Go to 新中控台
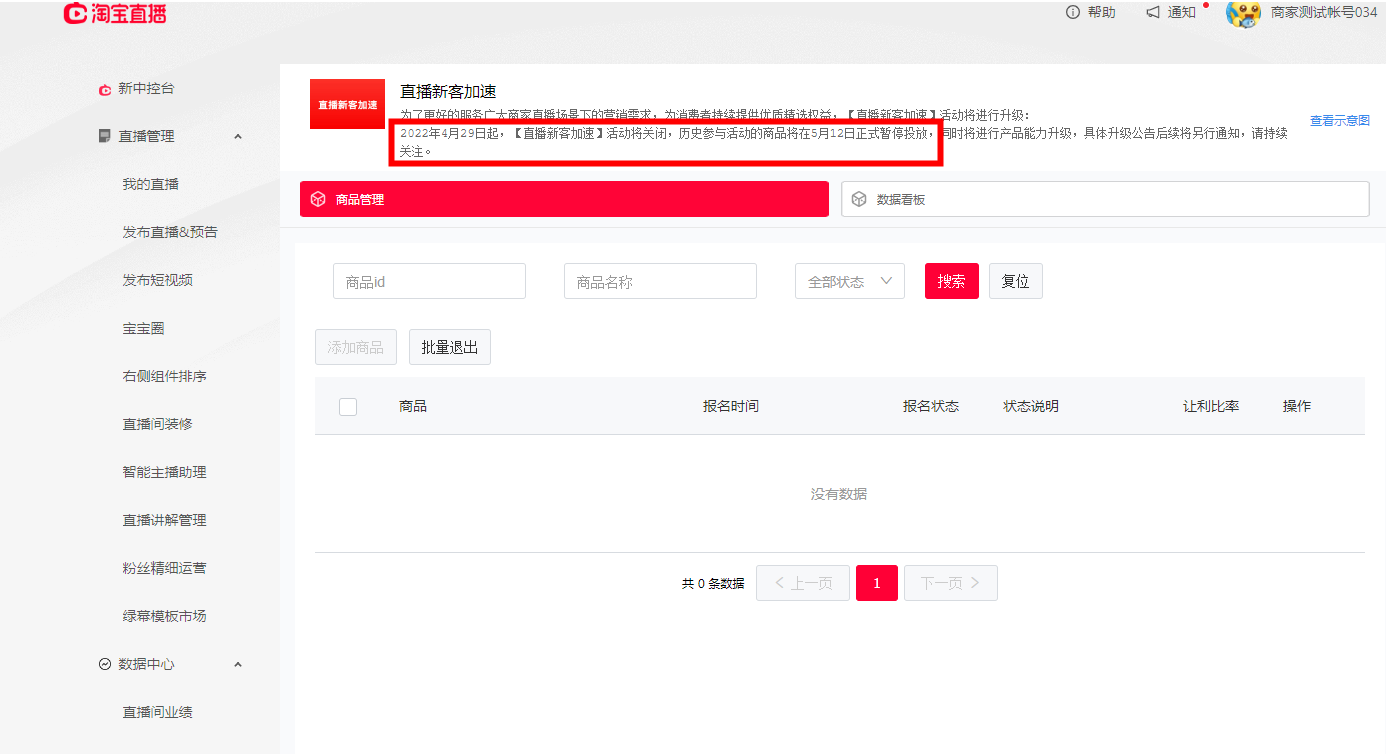 point(146,88)
